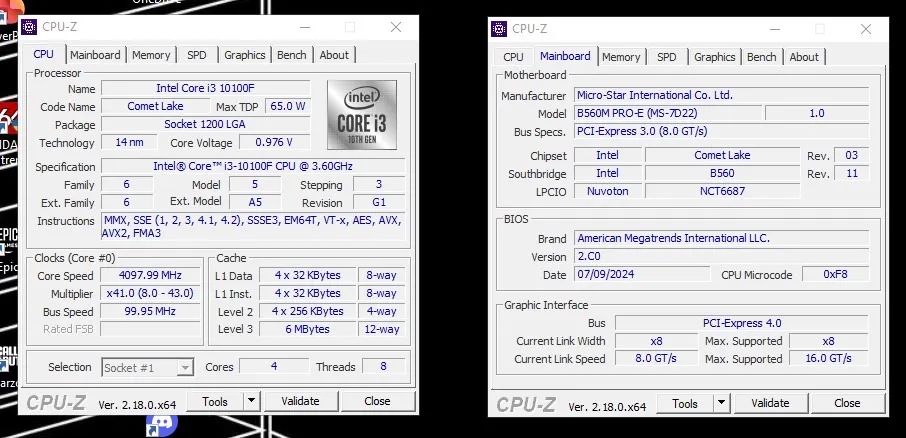Screen dimensions: 906x438
Task: Click the BIOS version '2.C0'
Action: (721, 256)
